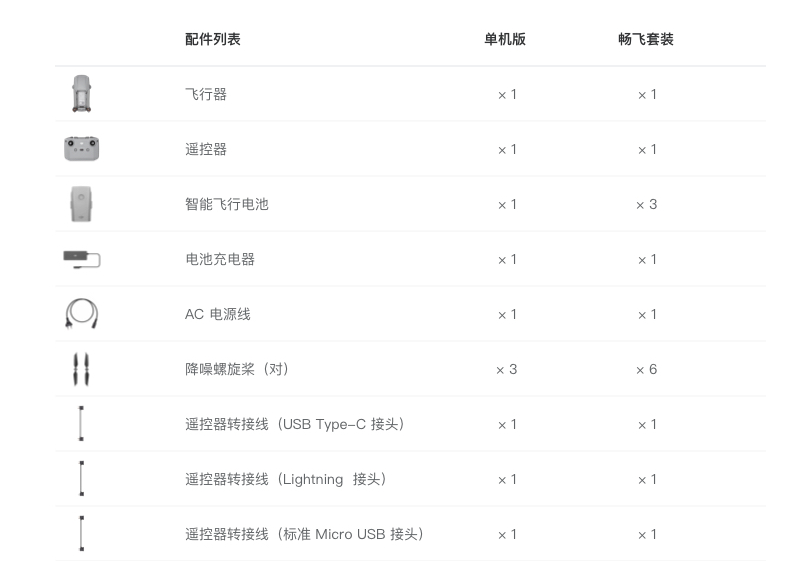Click the Micro USB cable icon
787x561 pixels.
81,534
